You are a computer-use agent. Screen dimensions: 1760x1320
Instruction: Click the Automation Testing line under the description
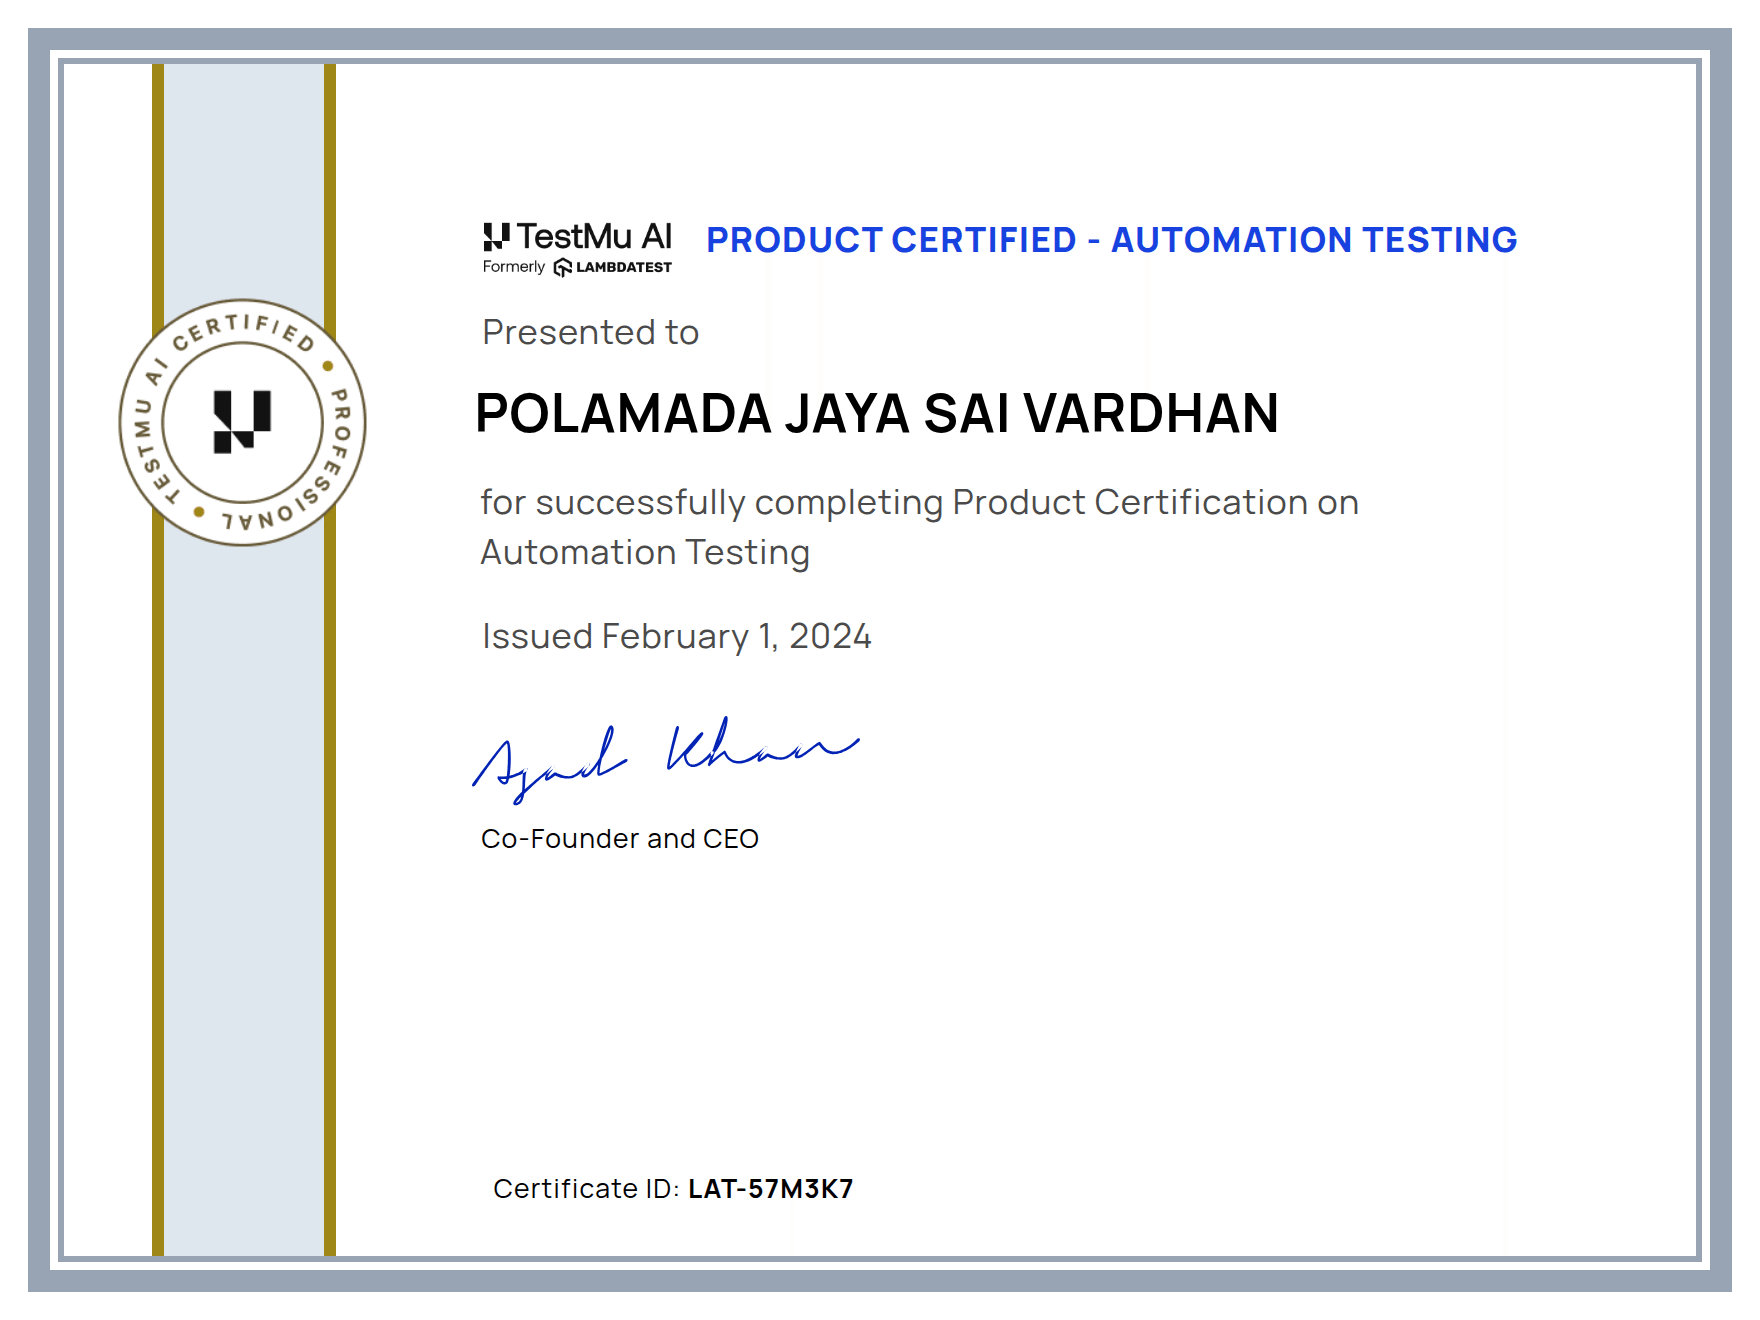645,552
